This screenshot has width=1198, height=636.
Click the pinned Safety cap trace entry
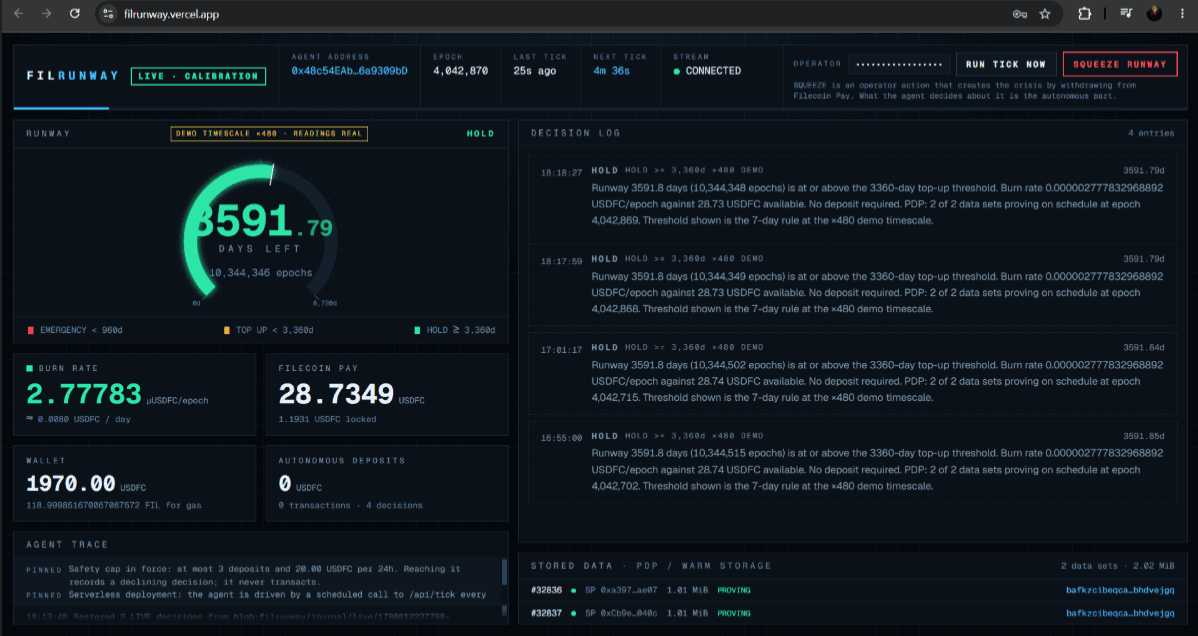[264, 575]
